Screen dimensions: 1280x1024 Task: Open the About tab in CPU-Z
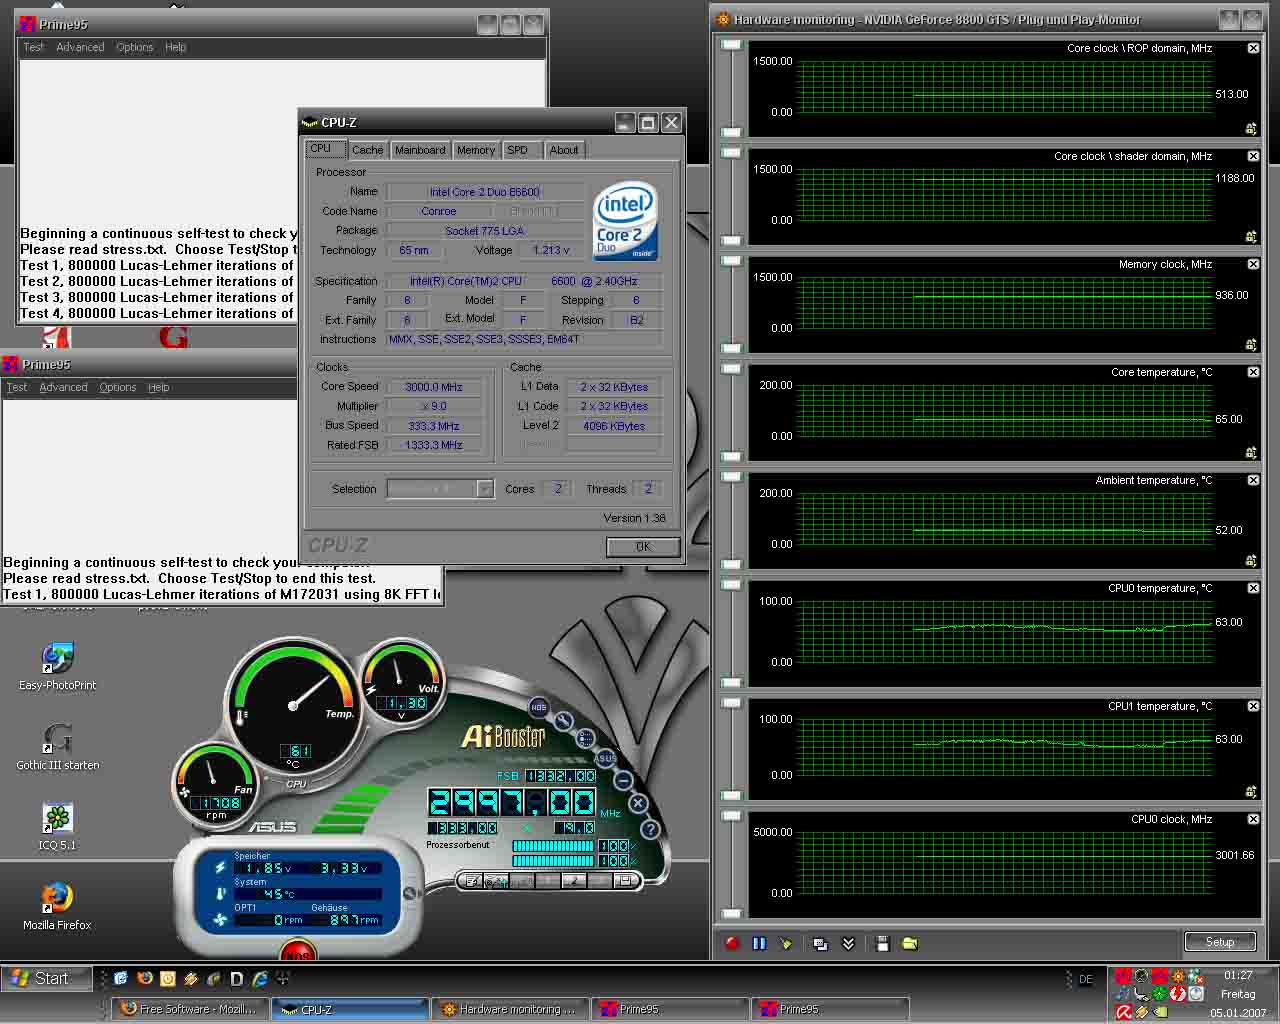pyautogui.click(x=564, y=150)
